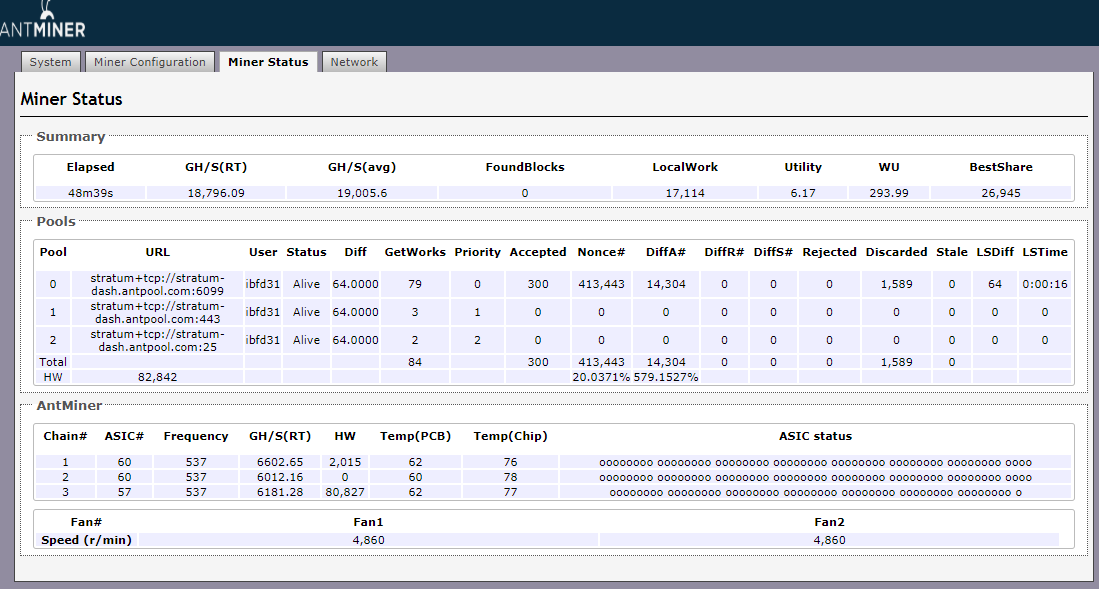Select the GH/S(RT) value 18,796.09
The height and width of the screenshot is (589, 1099).
coord(216,193)
